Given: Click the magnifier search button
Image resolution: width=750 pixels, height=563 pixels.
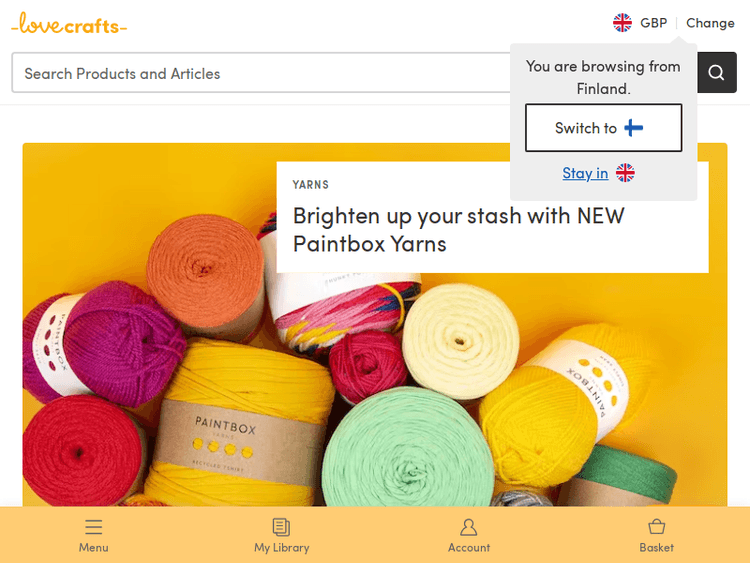Looking at the screenshot, I should point(716,73).
